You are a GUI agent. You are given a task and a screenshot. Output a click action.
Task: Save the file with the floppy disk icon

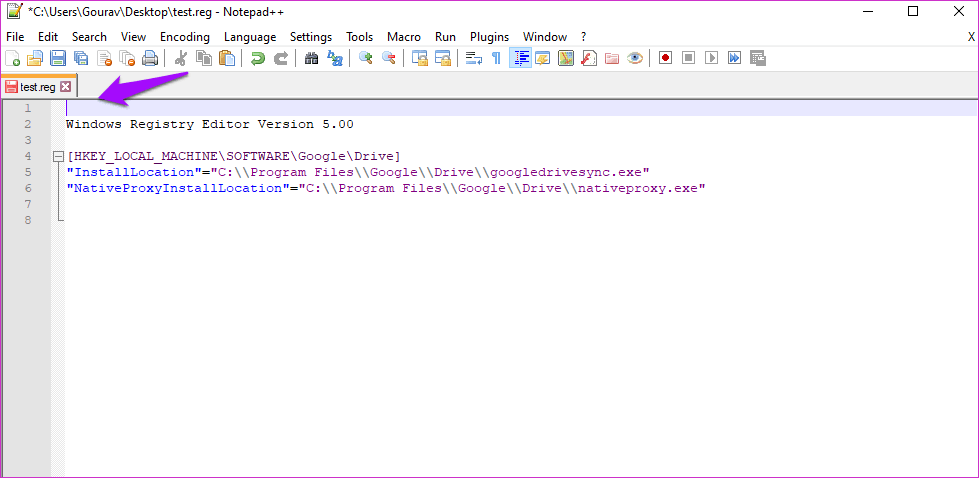pyautogui.click(x=58, y=58)
